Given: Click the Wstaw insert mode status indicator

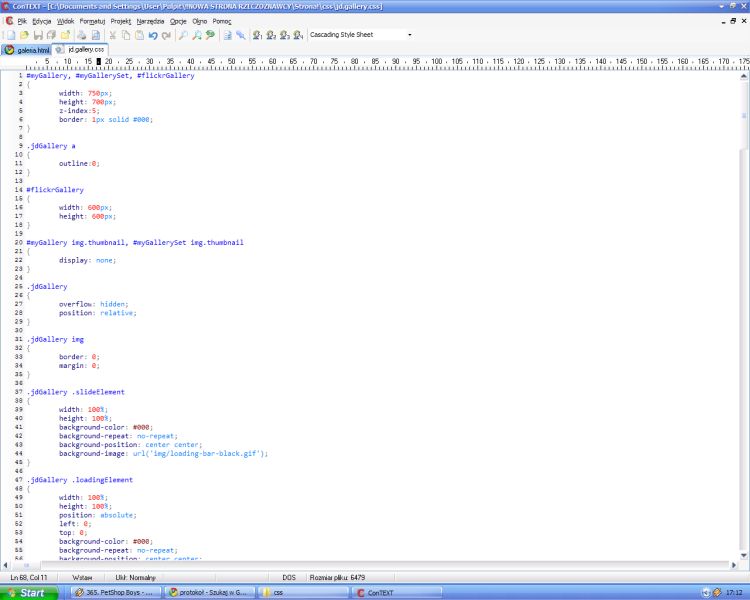Looking at the screenshot, I should pos(82,577).
